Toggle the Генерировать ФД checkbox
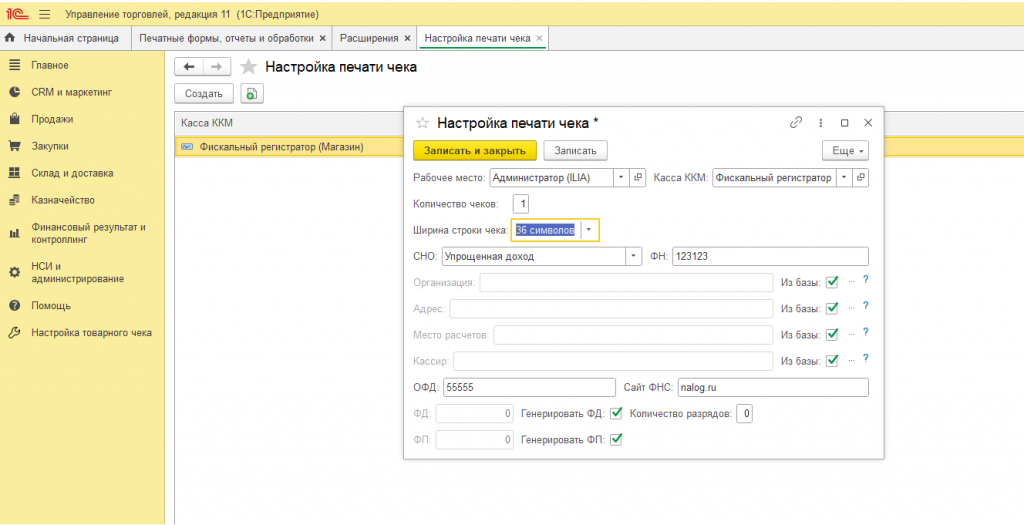This screenshot has height=525, width=1024. click(616, 413)
